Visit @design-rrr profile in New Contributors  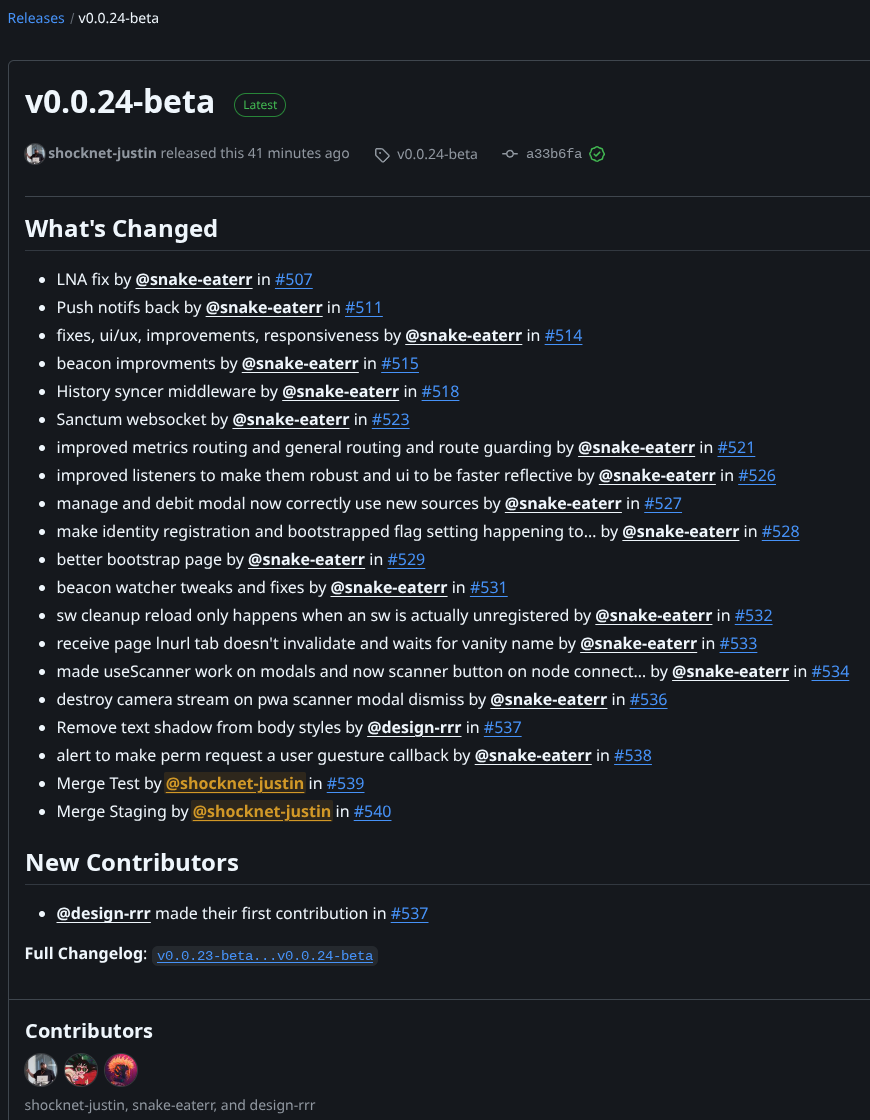[103, 914]
